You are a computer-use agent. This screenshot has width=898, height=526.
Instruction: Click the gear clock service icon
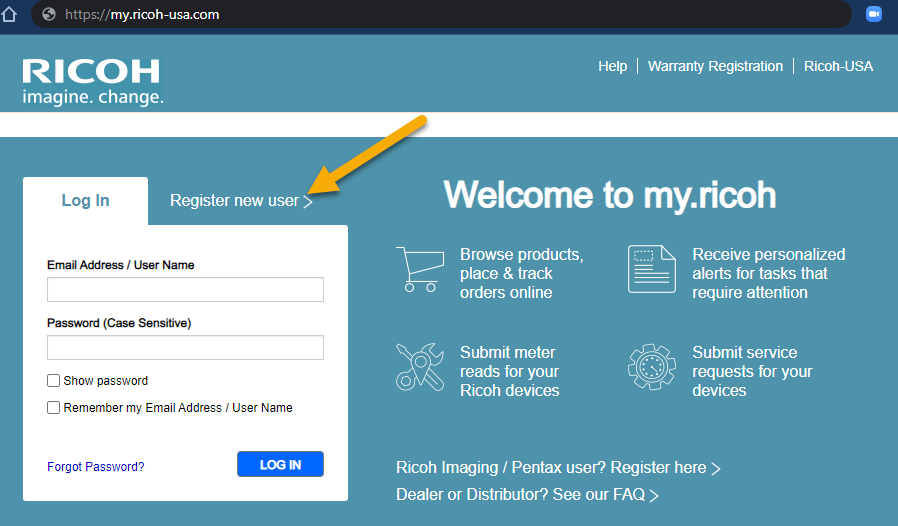tap(652, 367)
